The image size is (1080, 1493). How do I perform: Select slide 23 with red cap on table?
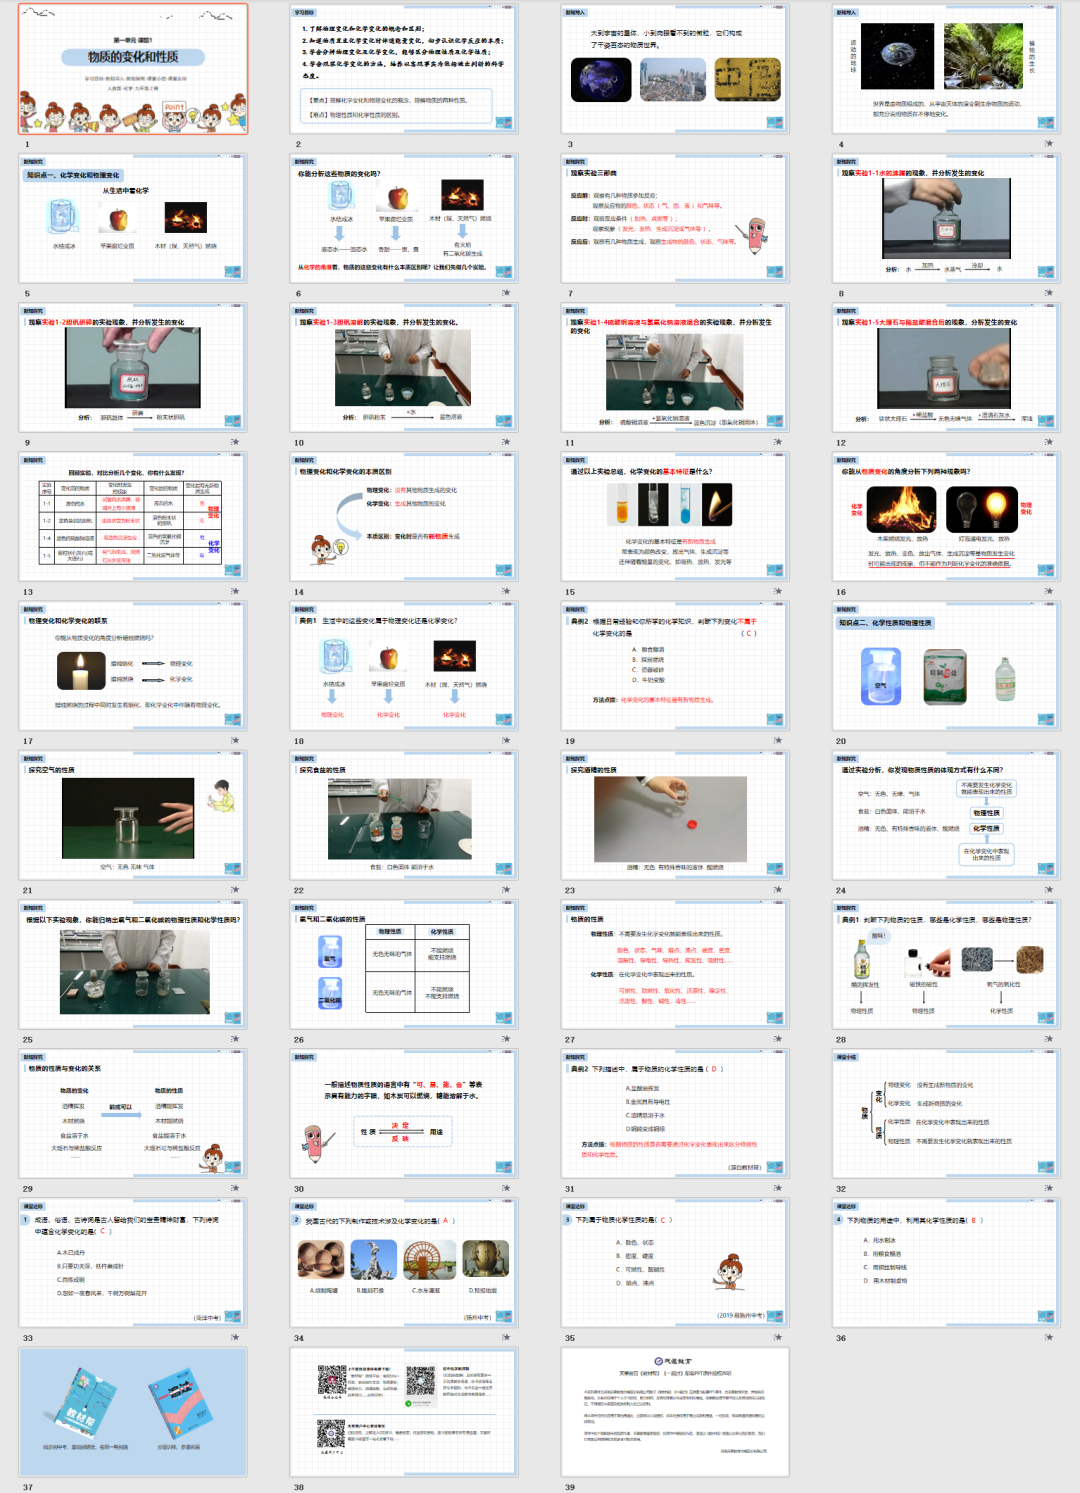click(x=675, y=814)
